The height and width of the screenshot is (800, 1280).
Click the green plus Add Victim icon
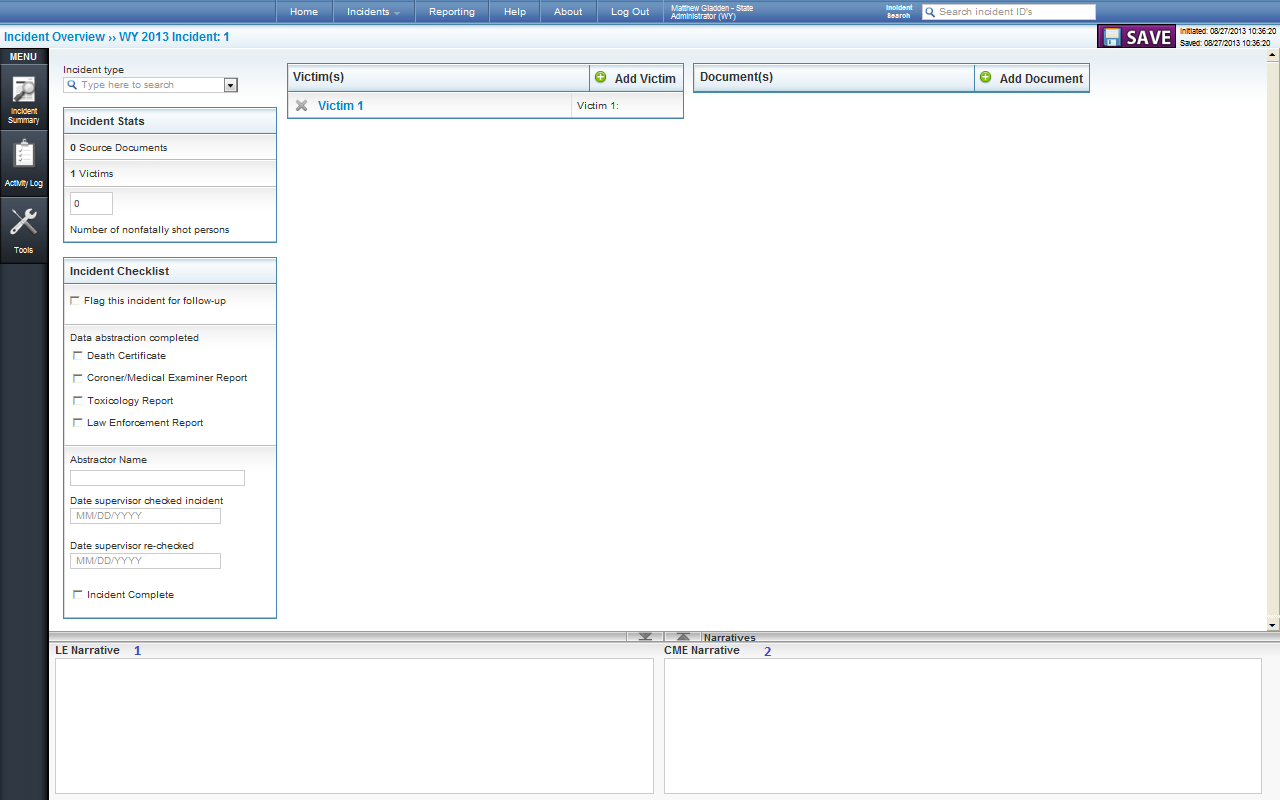point(600,77)
